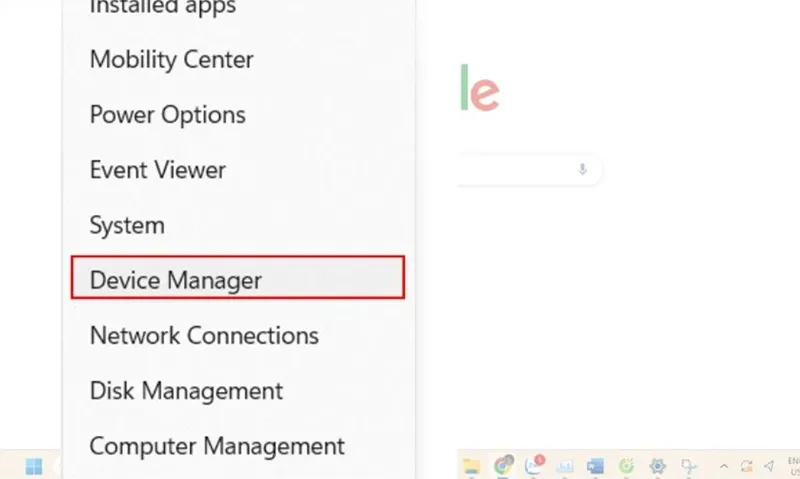Click the language indicator in the tray
This screenshot has height=479, width=800.
click(793, 466)
